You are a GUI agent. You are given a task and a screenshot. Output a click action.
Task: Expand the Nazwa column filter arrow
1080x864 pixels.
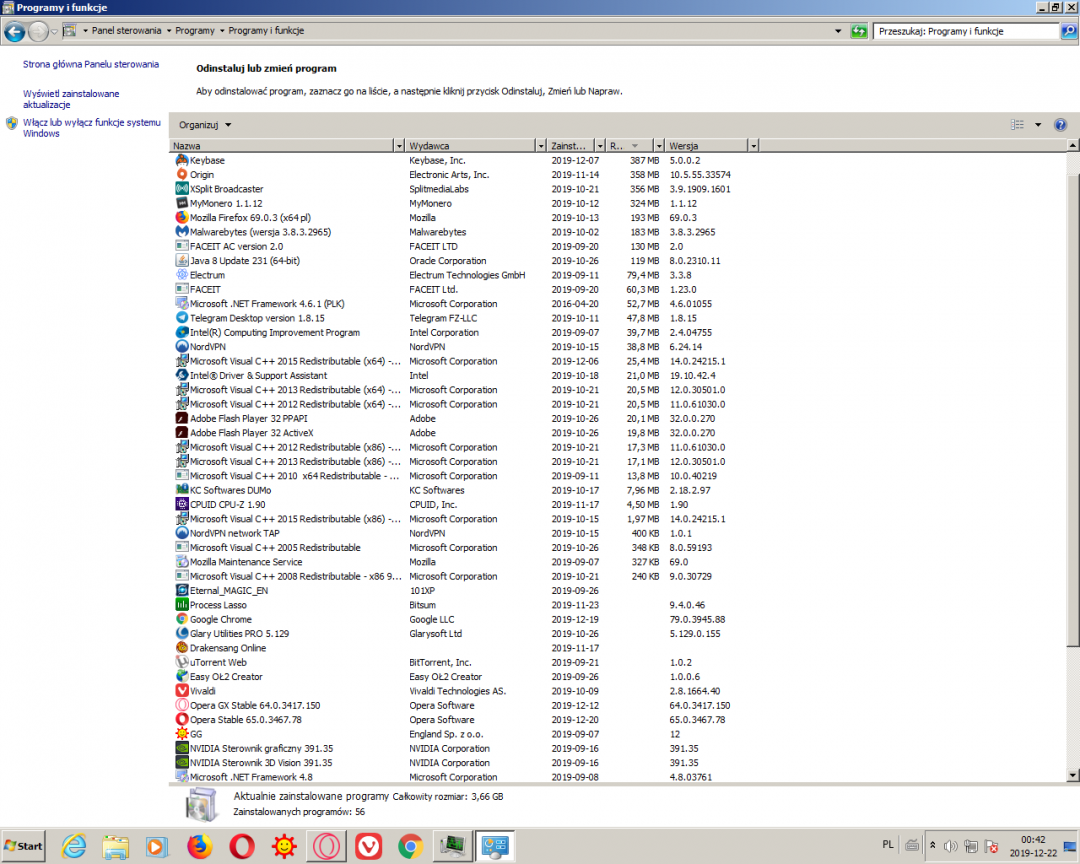point(400,146)
